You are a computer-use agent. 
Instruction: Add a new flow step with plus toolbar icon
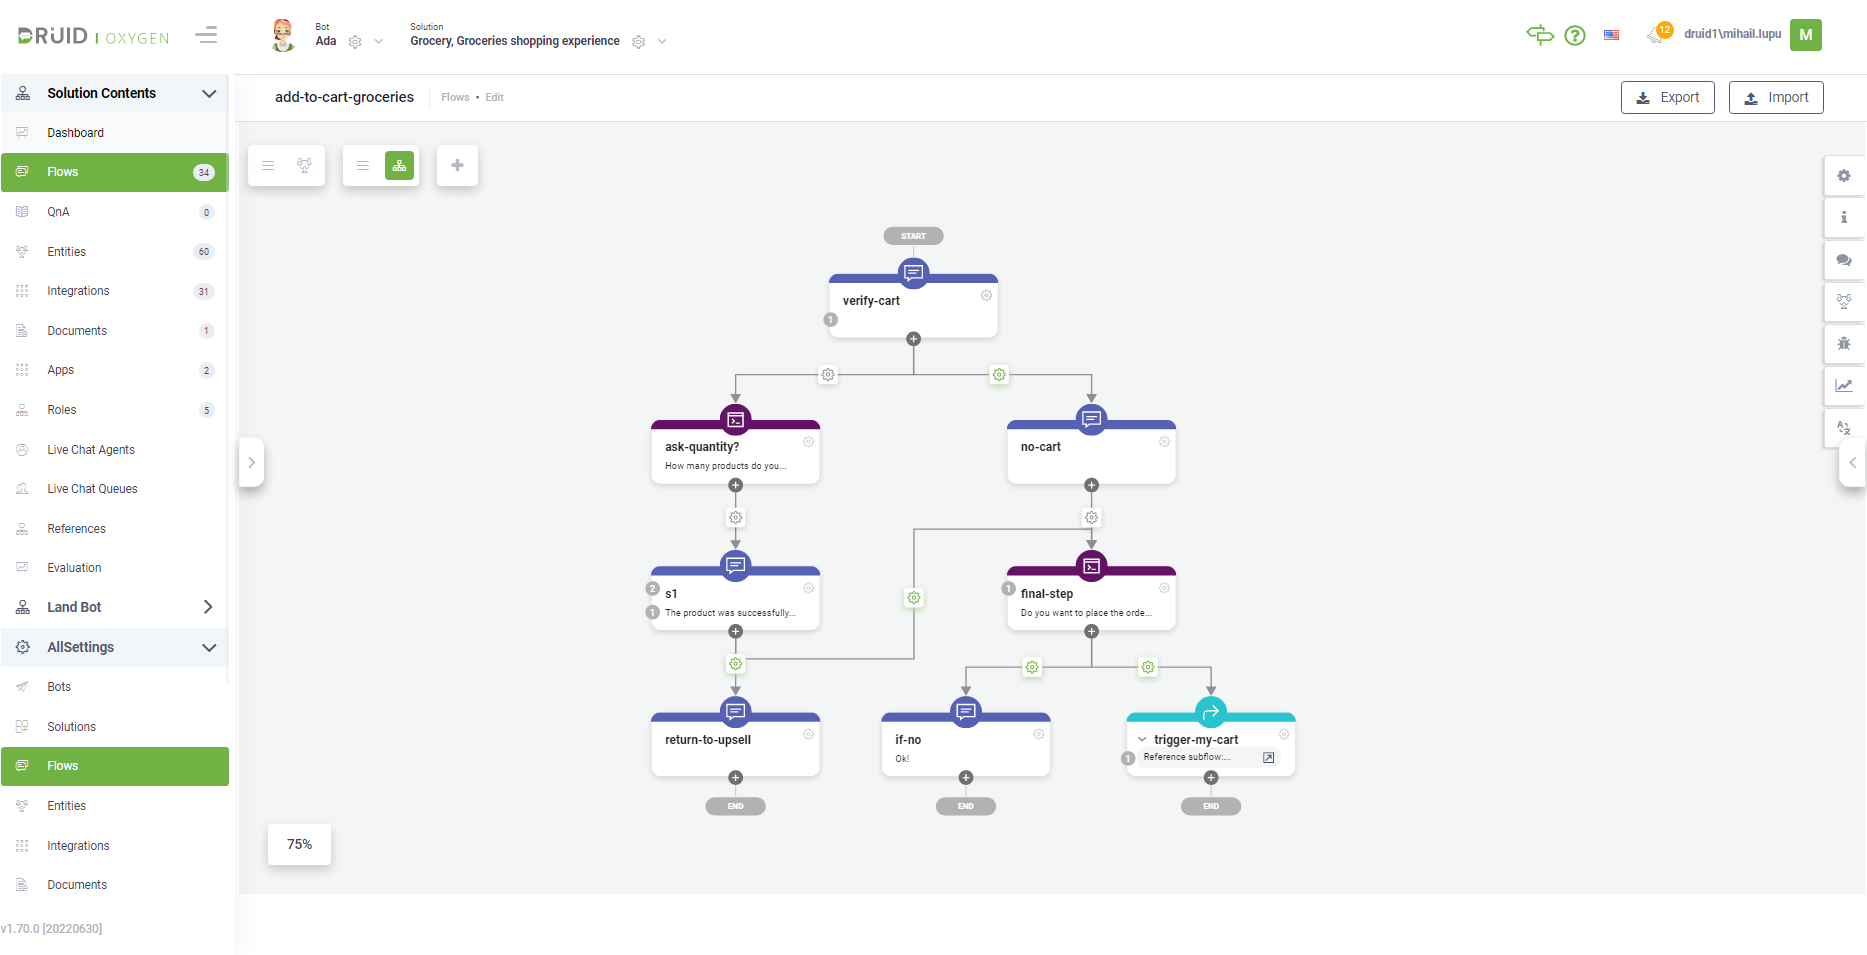pyautogui.click(x=457, y=165)
